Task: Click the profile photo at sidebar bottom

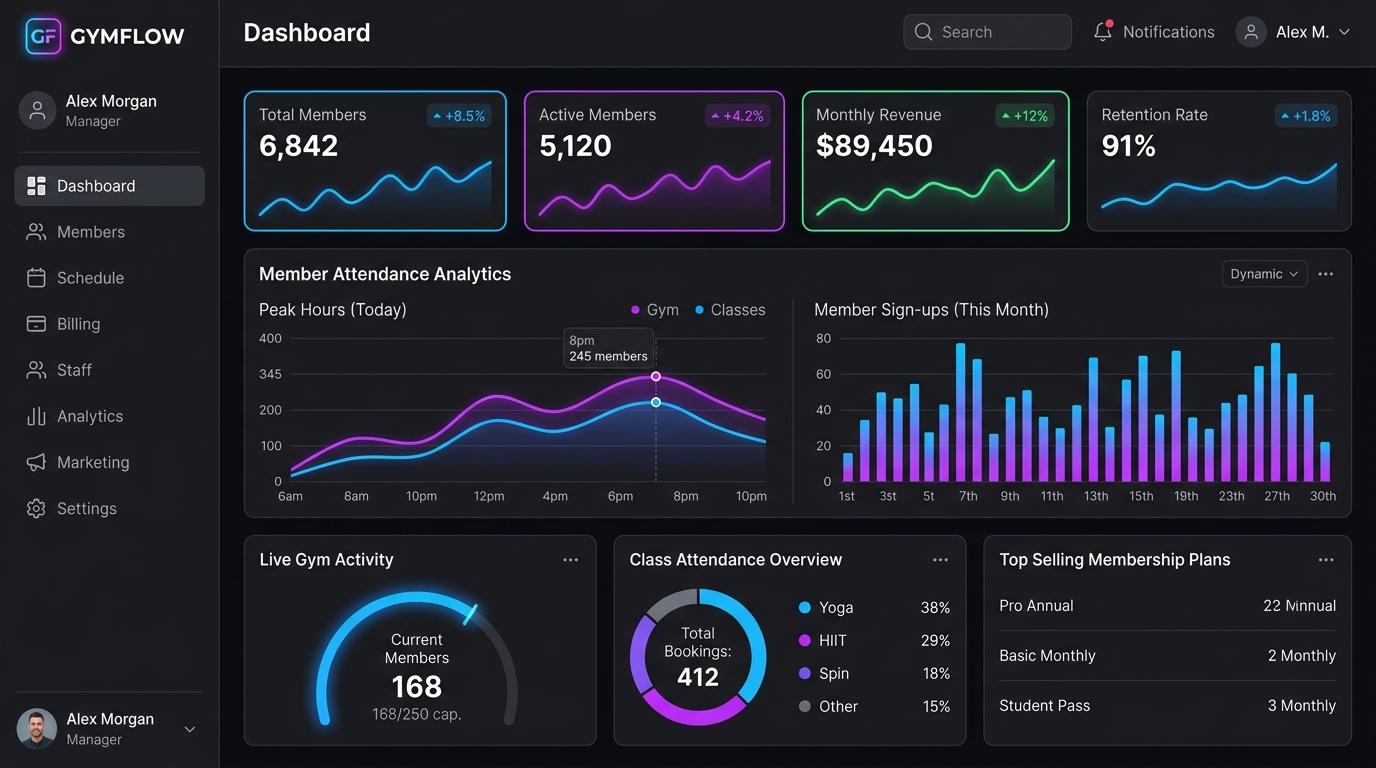Action: click(x=37, y=730)
